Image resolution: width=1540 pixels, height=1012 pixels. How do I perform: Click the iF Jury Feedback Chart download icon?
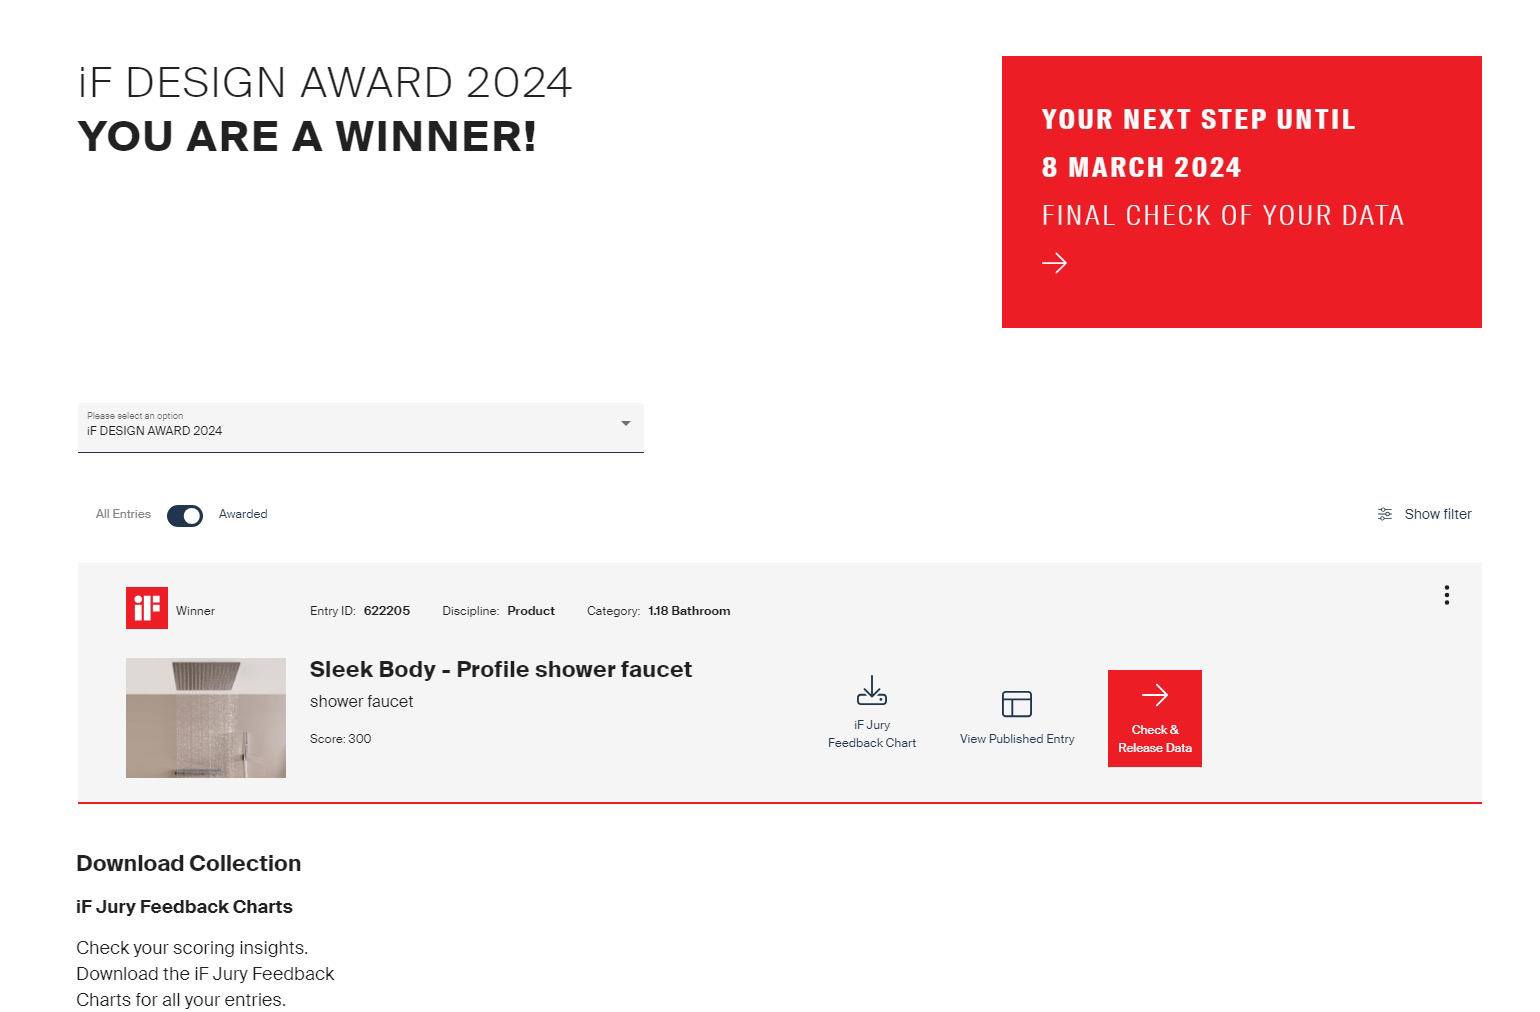(871, 691)
